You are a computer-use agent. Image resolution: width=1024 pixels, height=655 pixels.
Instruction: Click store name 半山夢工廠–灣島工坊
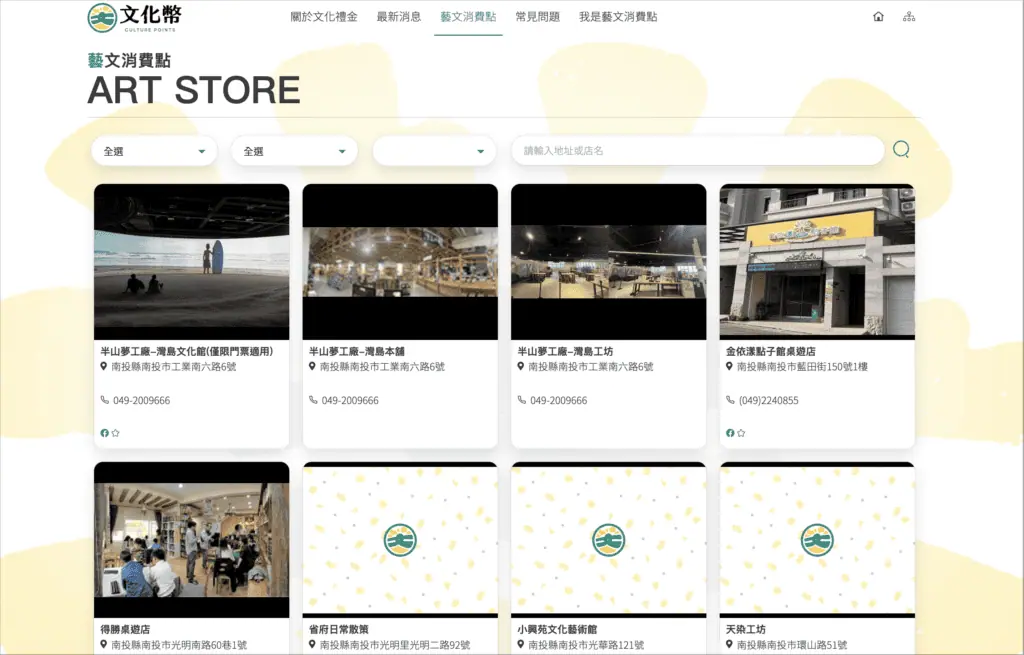565,351
